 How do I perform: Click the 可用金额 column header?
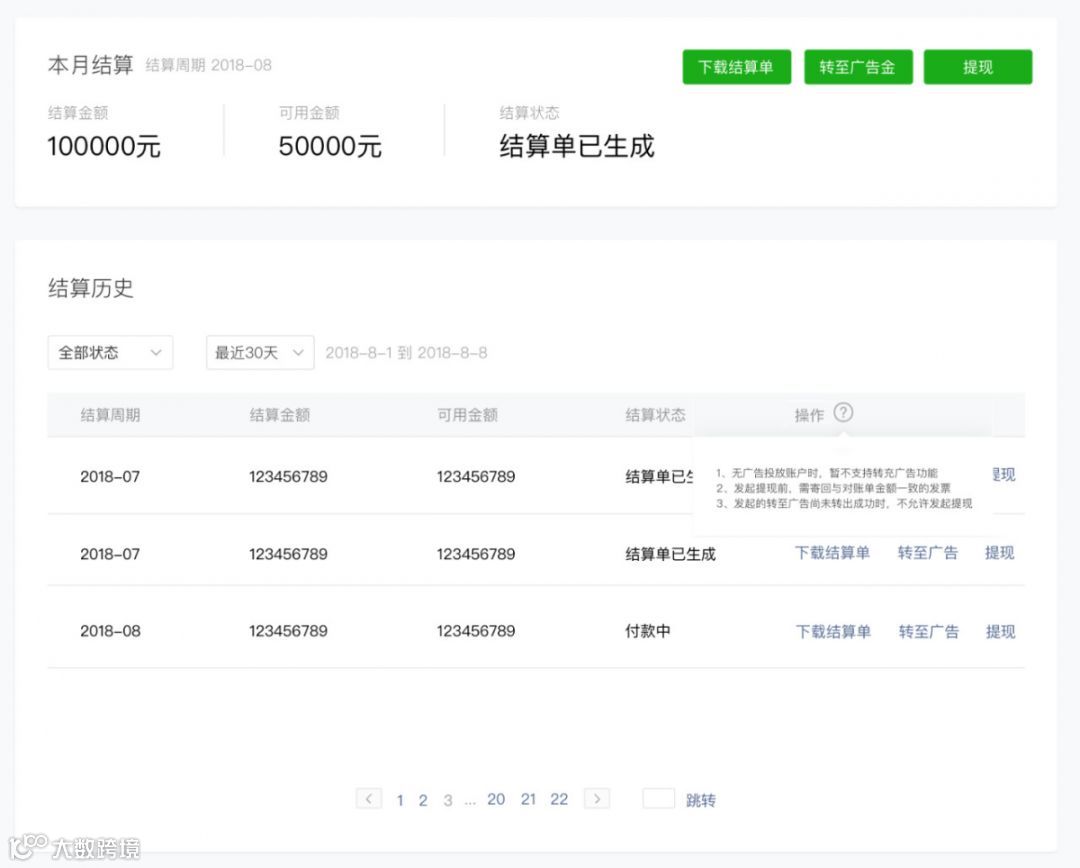(x=467, y=415)
